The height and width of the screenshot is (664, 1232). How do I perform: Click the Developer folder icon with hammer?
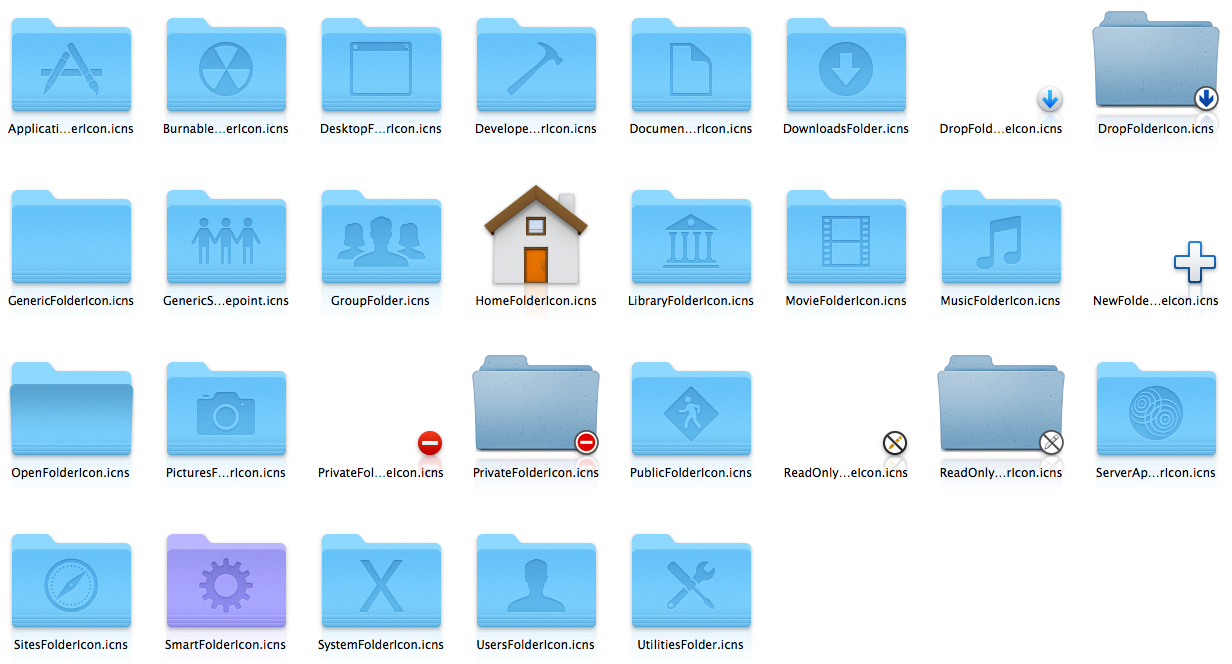(x=536, y=64)
